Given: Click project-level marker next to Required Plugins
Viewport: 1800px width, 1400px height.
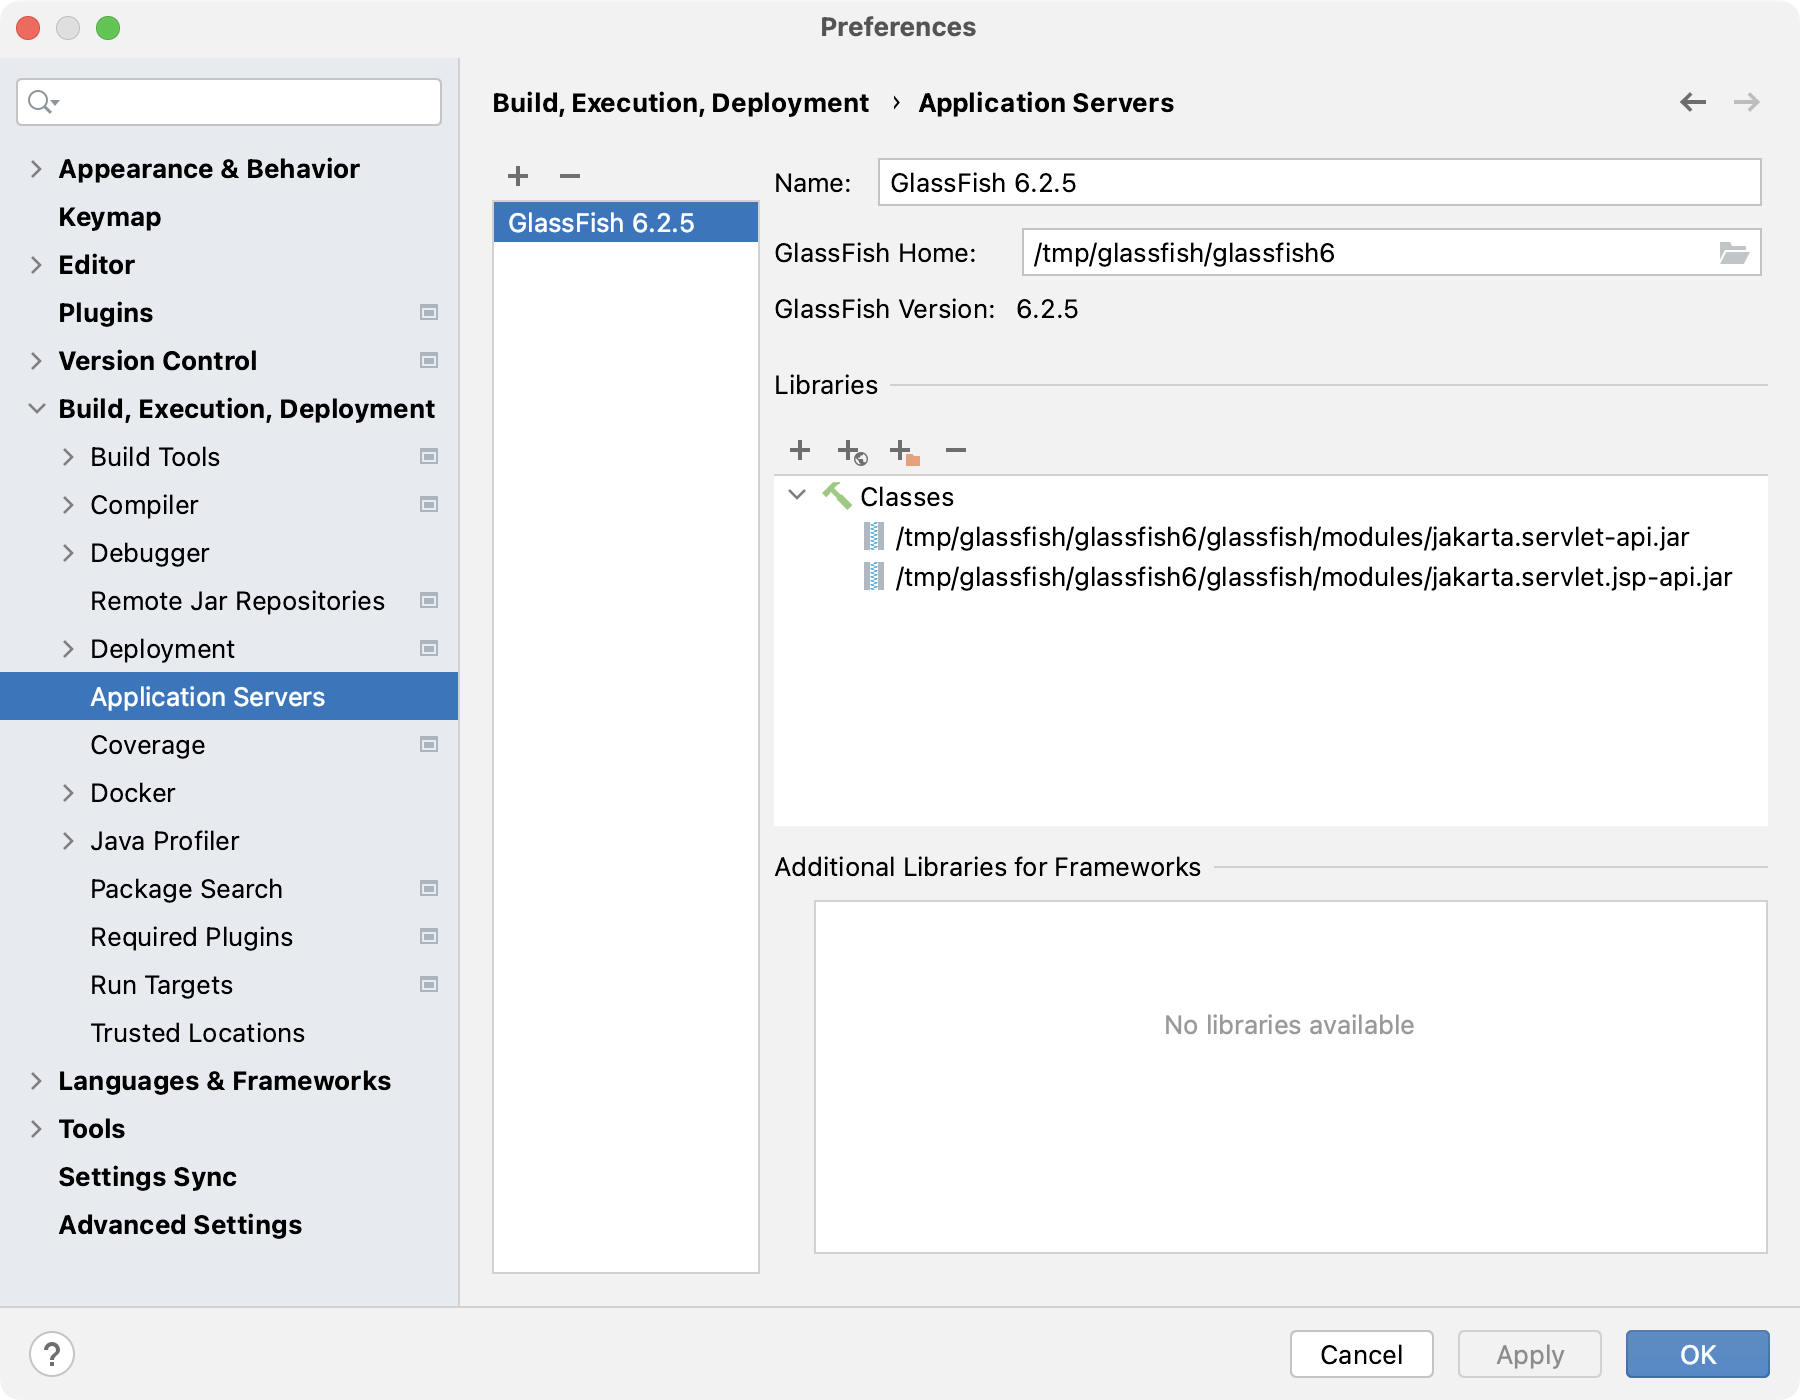Looking at the screenshot, I should click(429, 937).
